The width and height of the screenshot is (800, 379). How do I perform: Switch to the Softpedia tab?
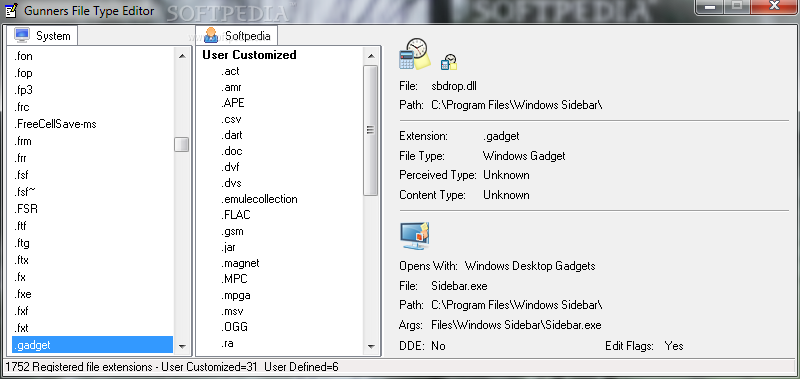(236, 36)
